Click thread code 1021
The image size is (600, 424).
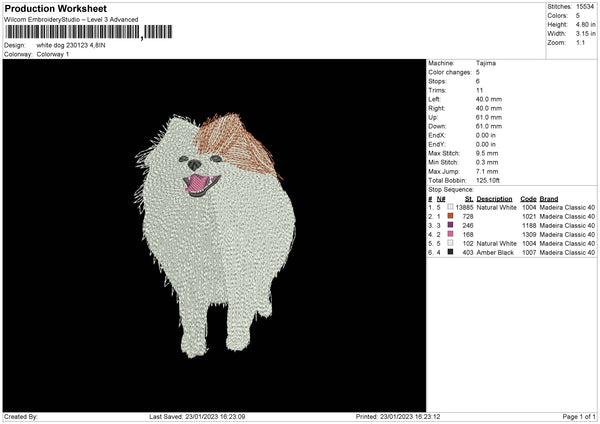coord(529,217)
